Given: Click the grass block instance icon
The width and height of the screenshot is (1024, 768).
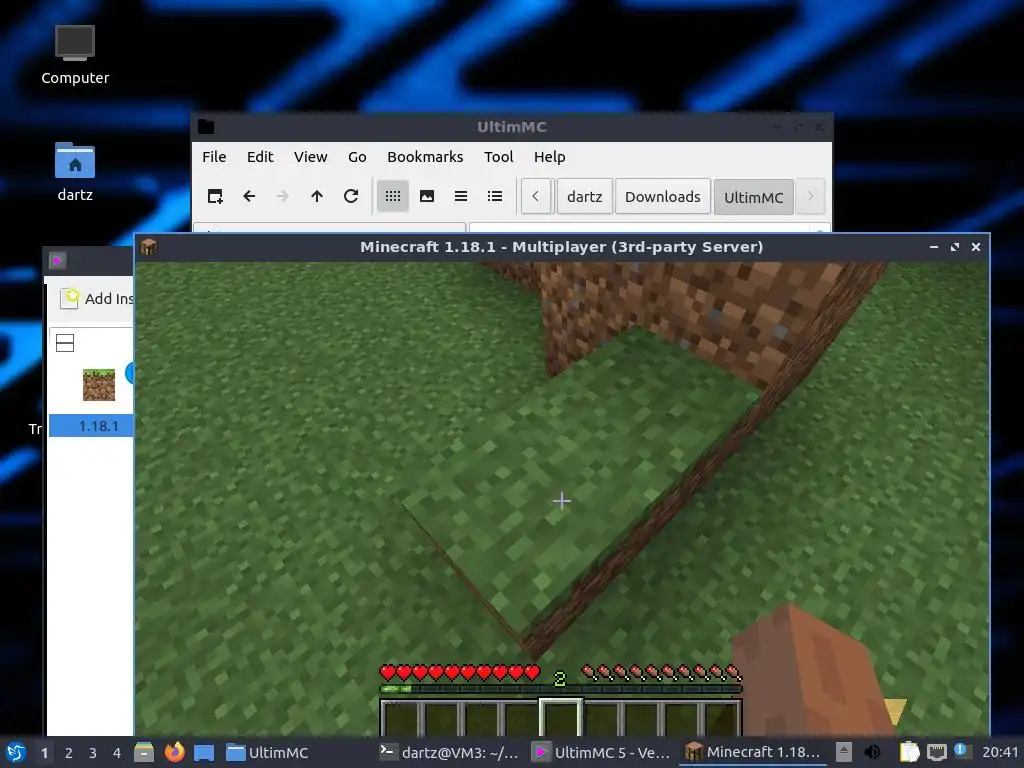Looking at the screenshot, I should coord(99,385).
